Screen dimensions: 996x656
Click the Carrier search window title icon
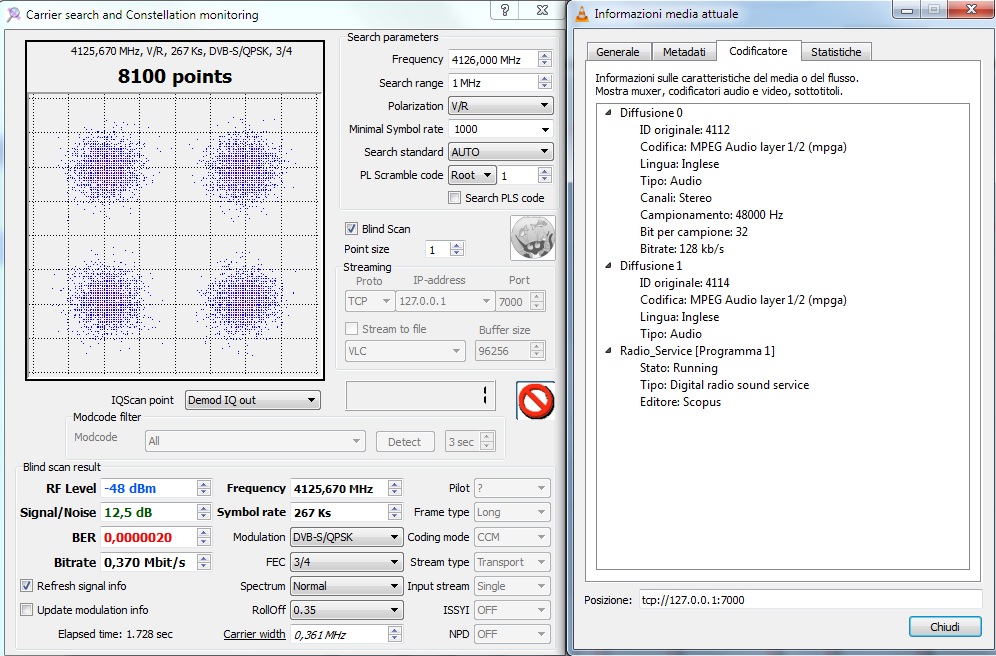pos(13,15)
